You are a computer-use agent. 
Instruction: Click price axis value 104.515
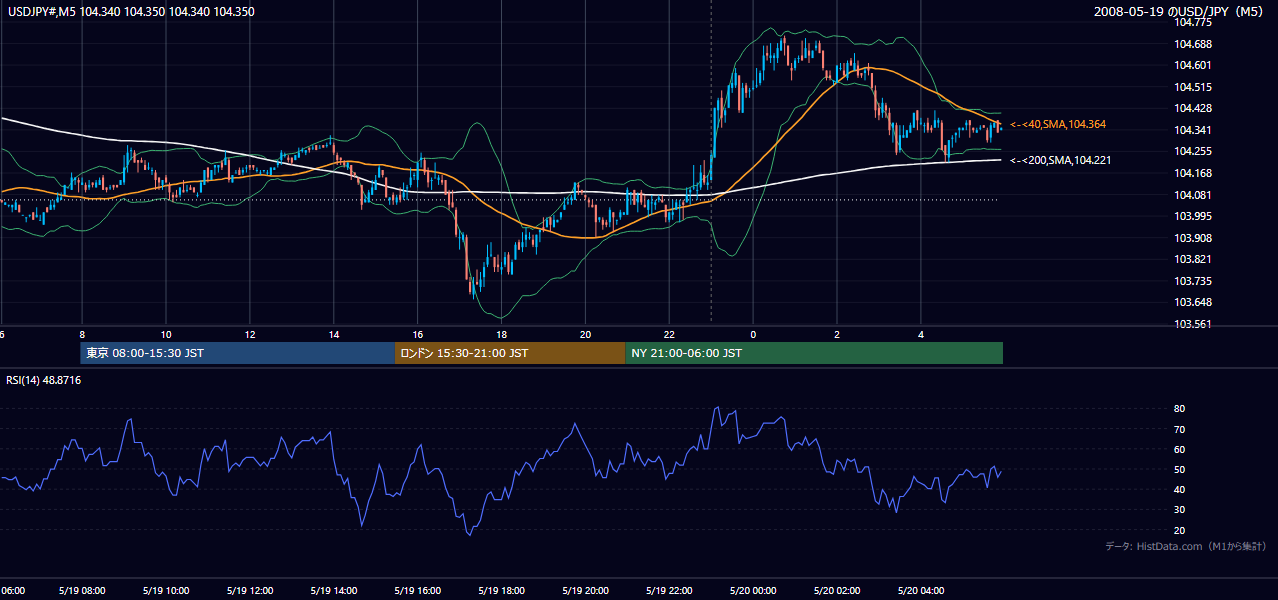click(1194, 87)
